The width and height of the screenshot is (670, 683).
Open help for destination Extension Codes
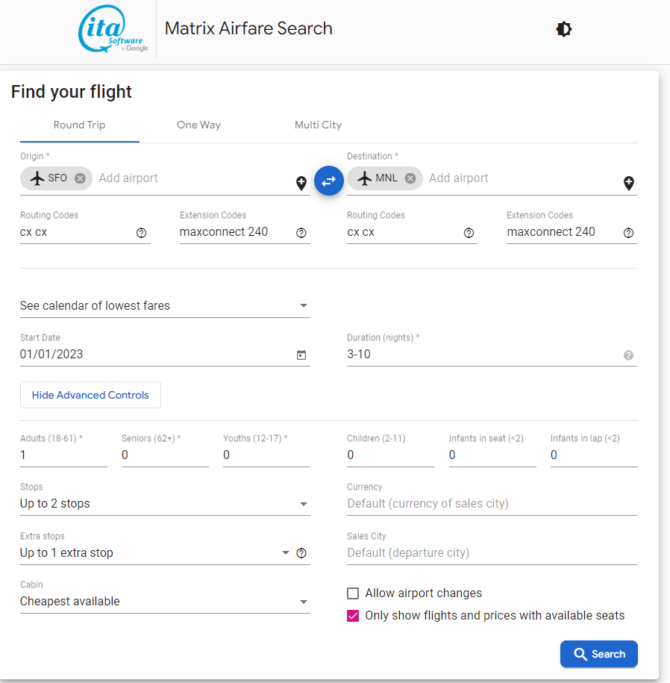tap(628, 233)
